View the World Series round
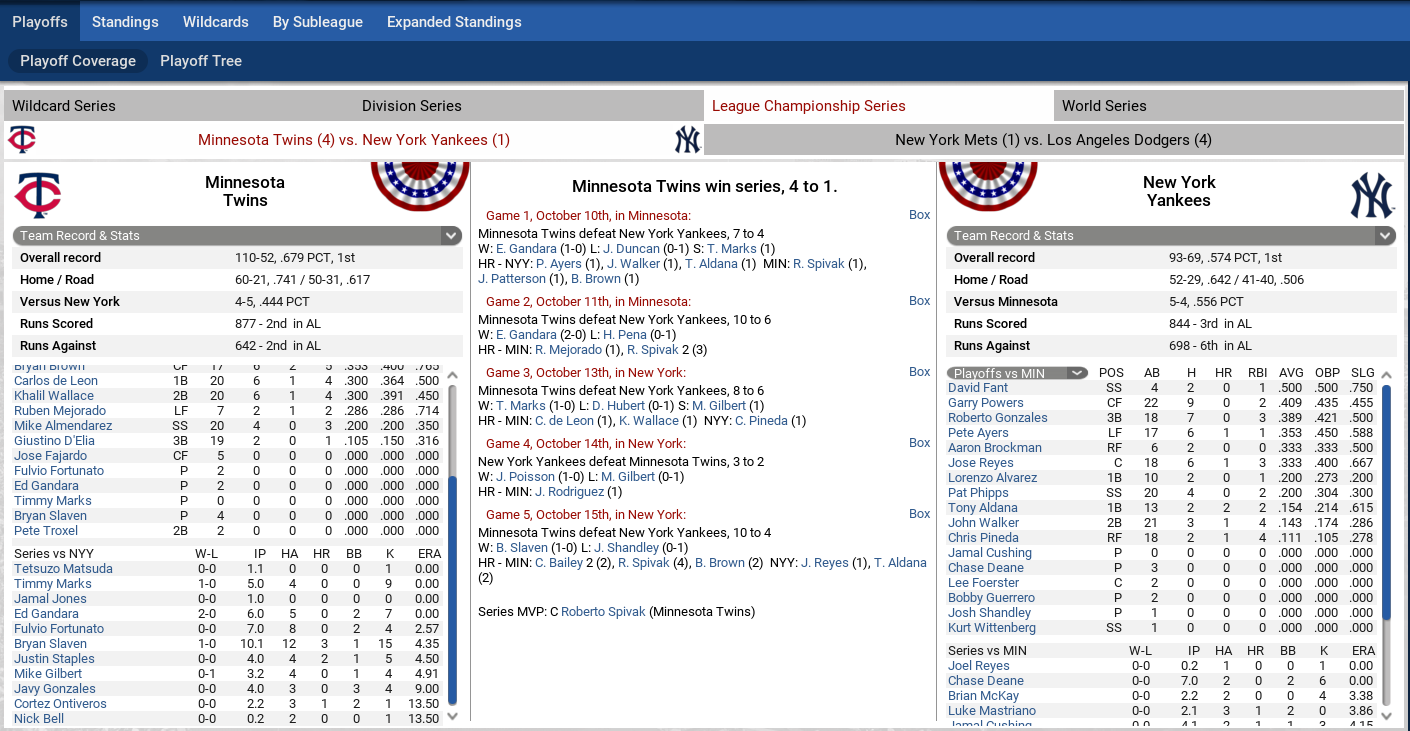Viewport: 1410px width, 731px height. [x=1229, y=106]
